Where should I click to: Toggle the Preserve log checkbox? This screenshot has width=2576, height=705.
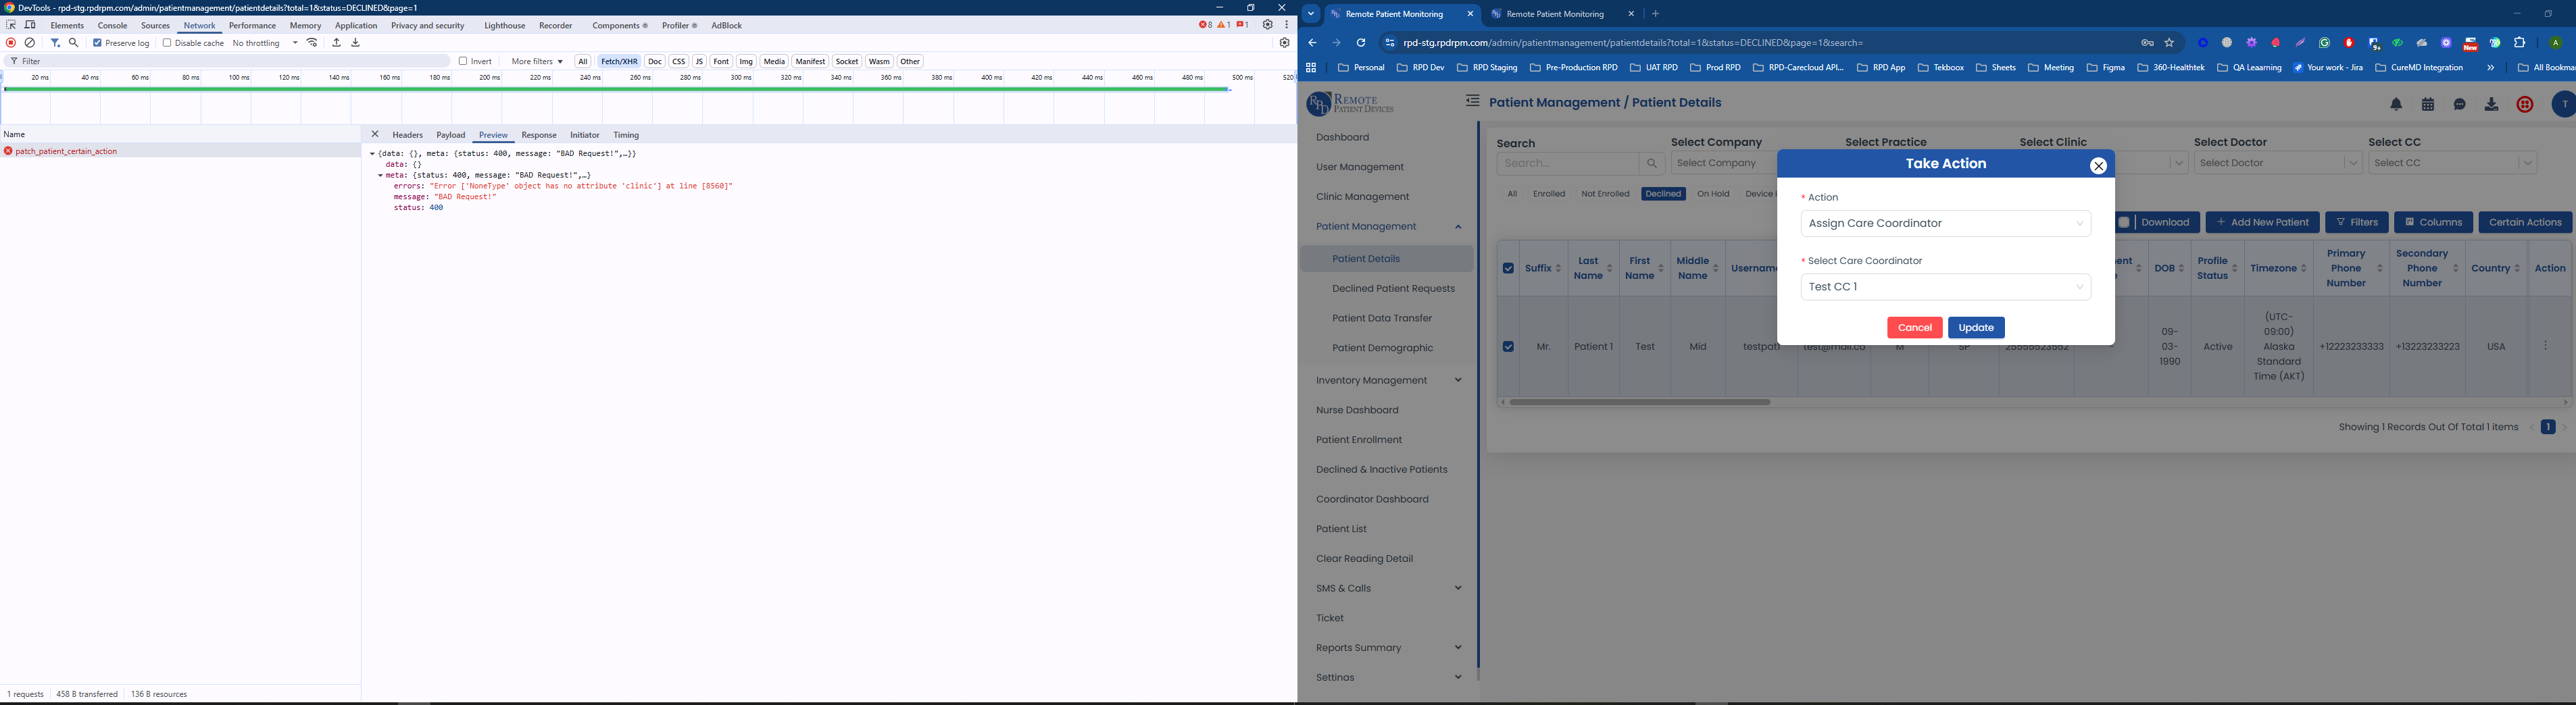[x=98, y=43]
